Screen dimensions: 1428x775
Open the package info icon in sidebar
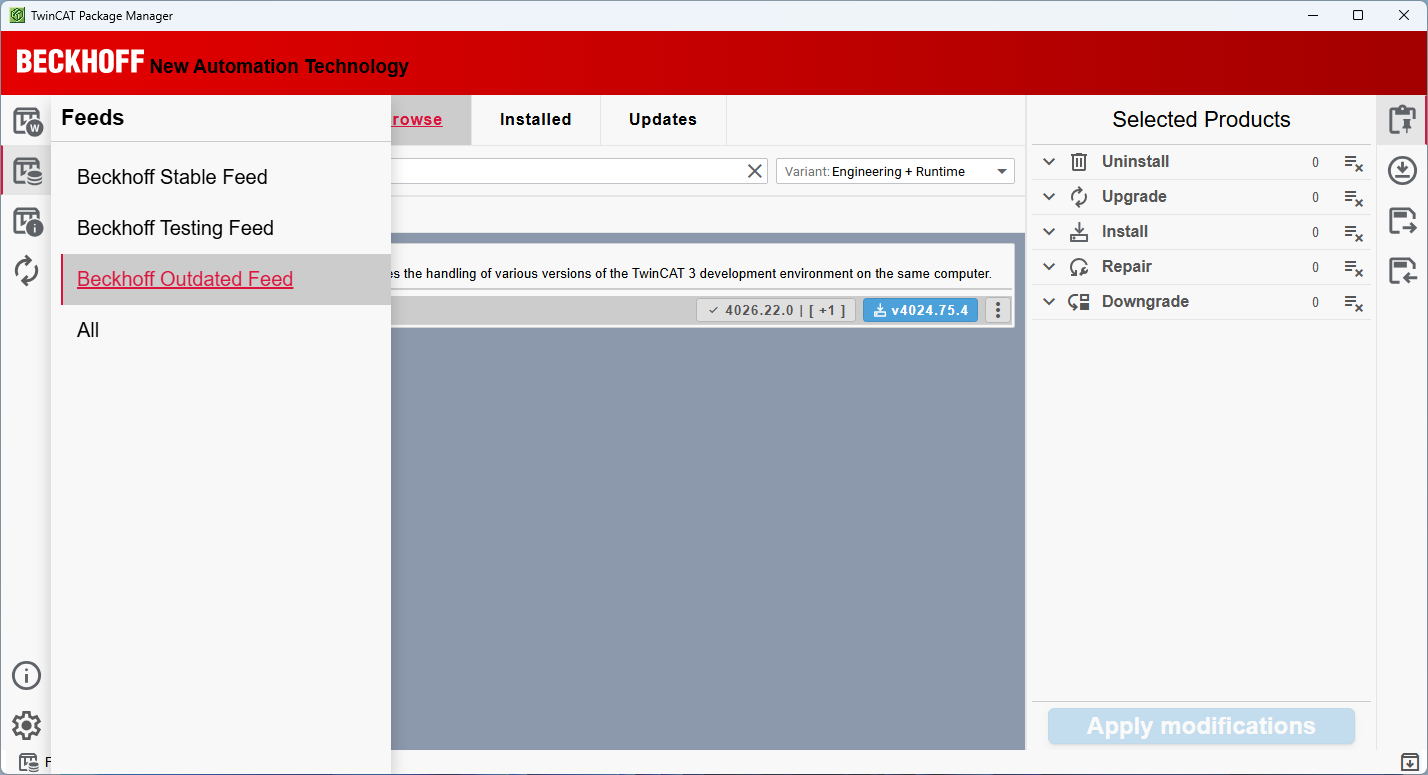pyautogui.click(x=27, y=221)
